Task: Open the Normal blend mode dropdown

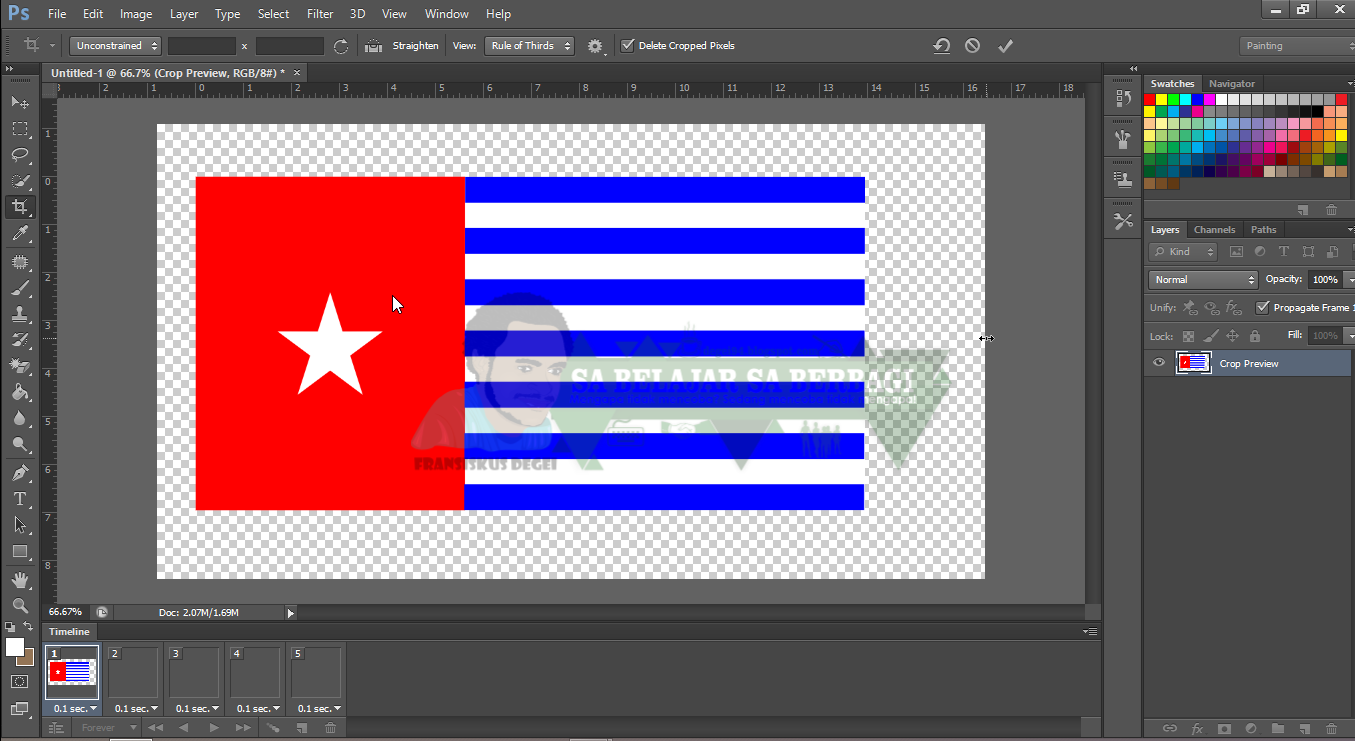Action: (1203, 280)
